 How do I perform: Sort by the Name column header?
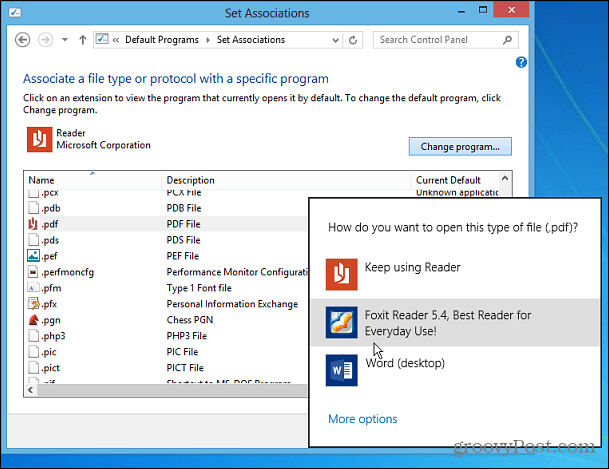92,180
